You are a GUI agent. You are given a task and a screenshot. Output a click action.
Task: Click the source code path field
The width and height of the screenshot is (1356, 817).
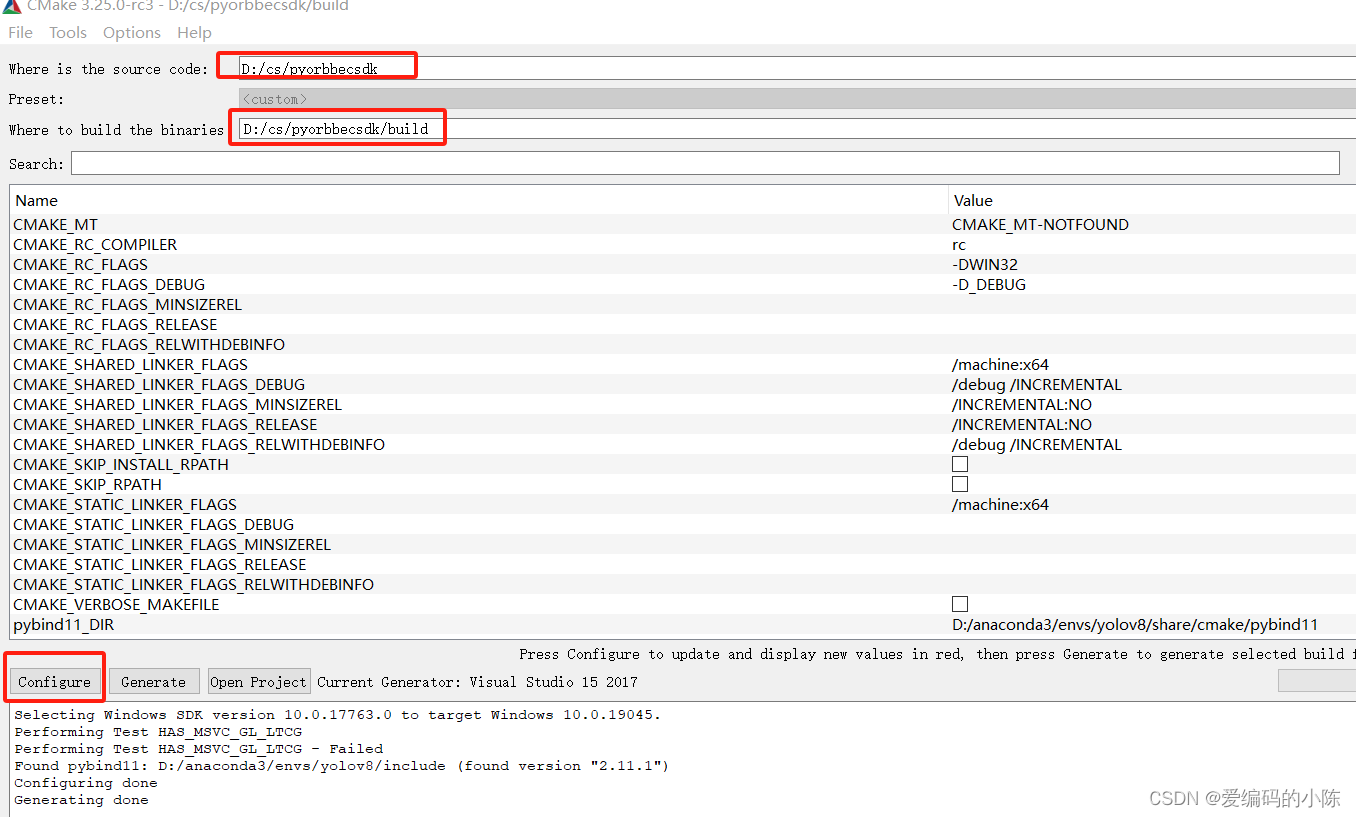(797, 68)
